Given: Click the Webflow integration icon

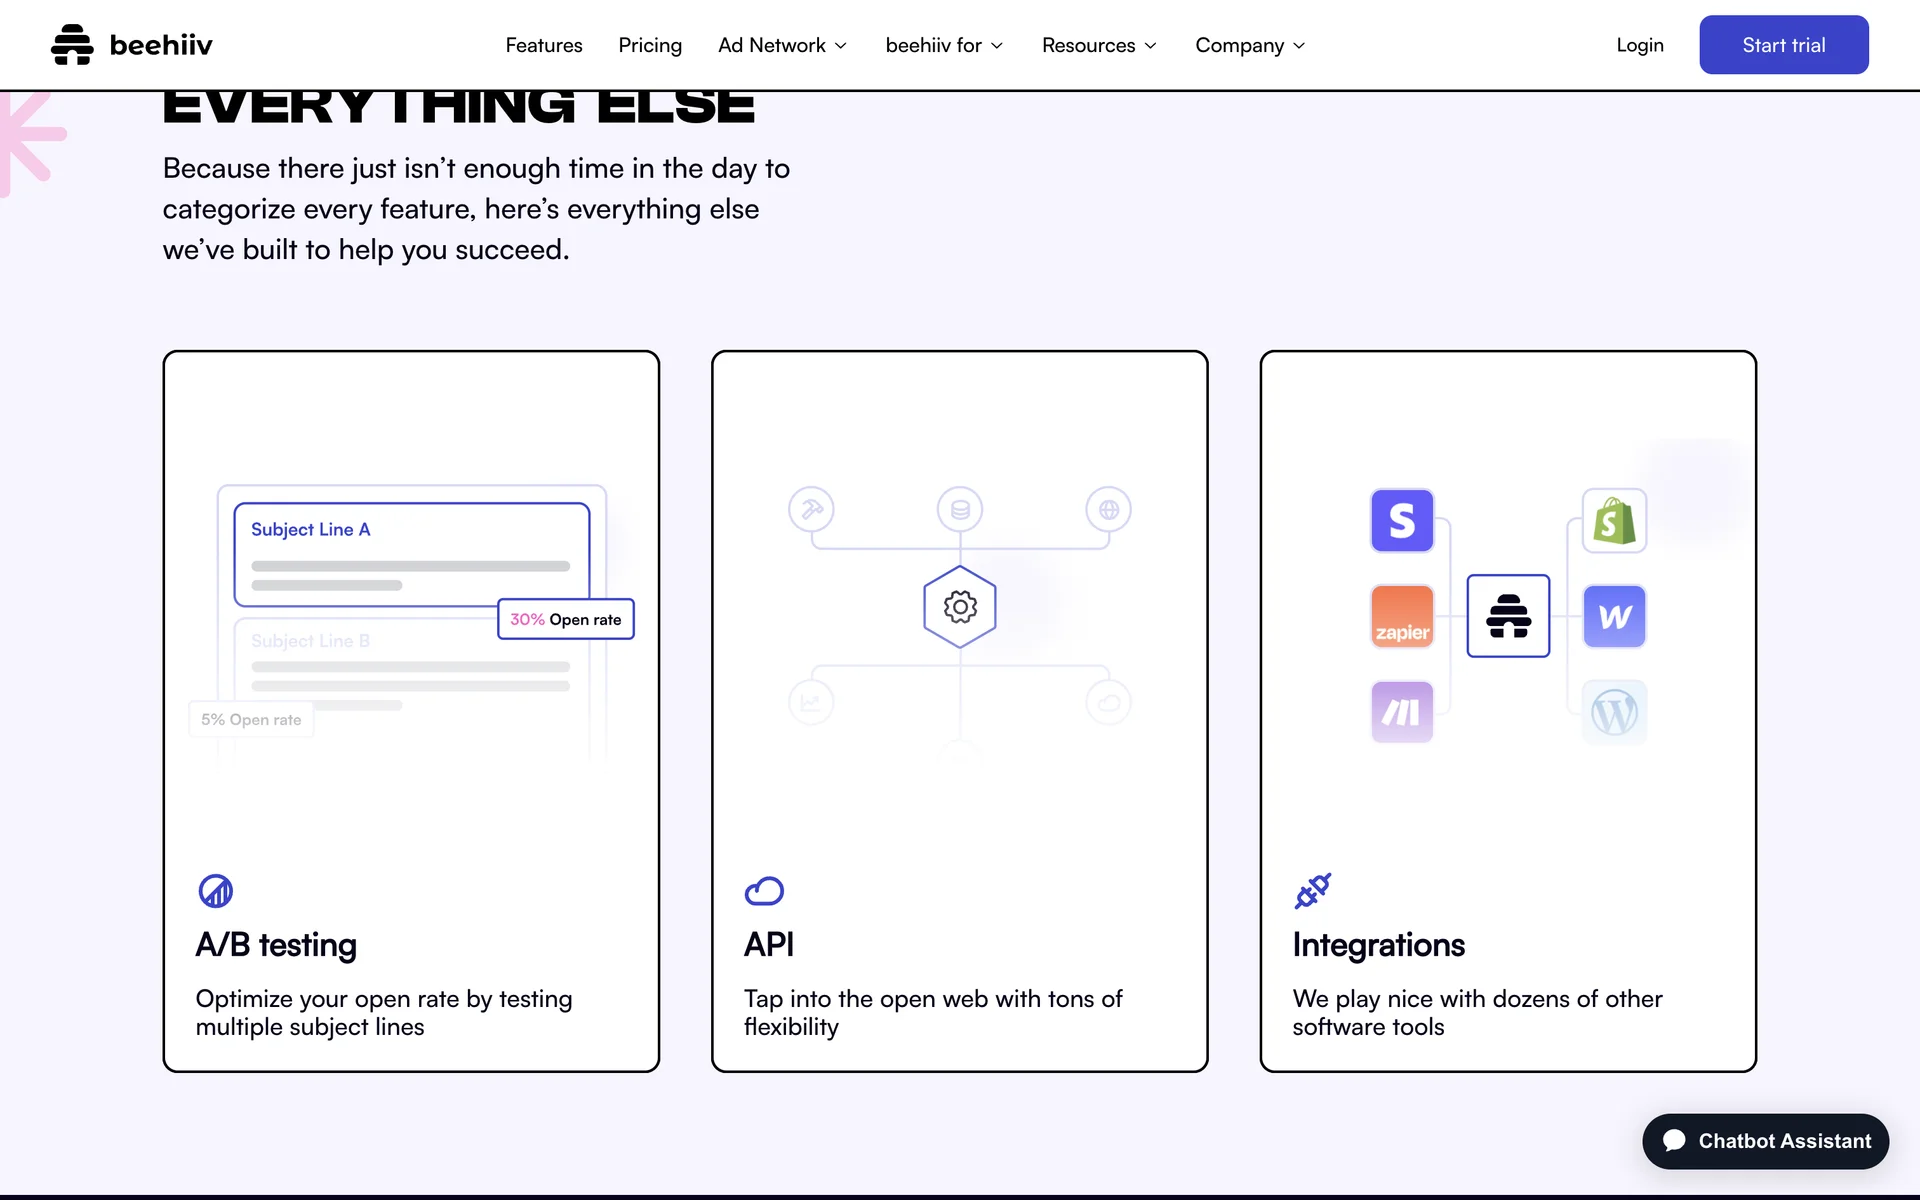Looking at the screenshot, I should [1614, 616].
